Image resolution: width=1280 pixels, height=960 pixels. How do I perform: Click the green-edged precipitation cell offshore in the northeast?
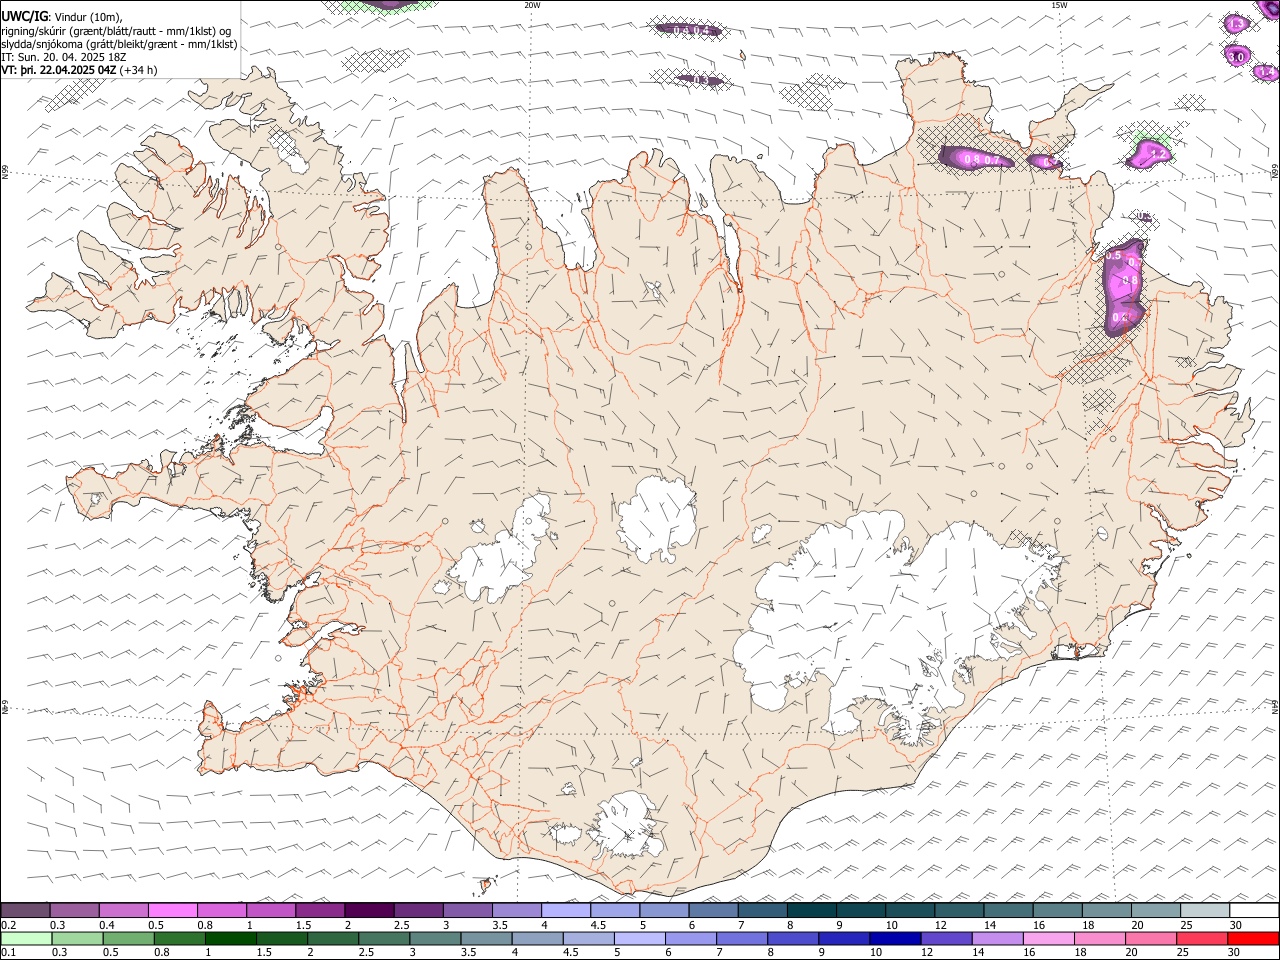pyautogui.click(x=1149, y=152)
